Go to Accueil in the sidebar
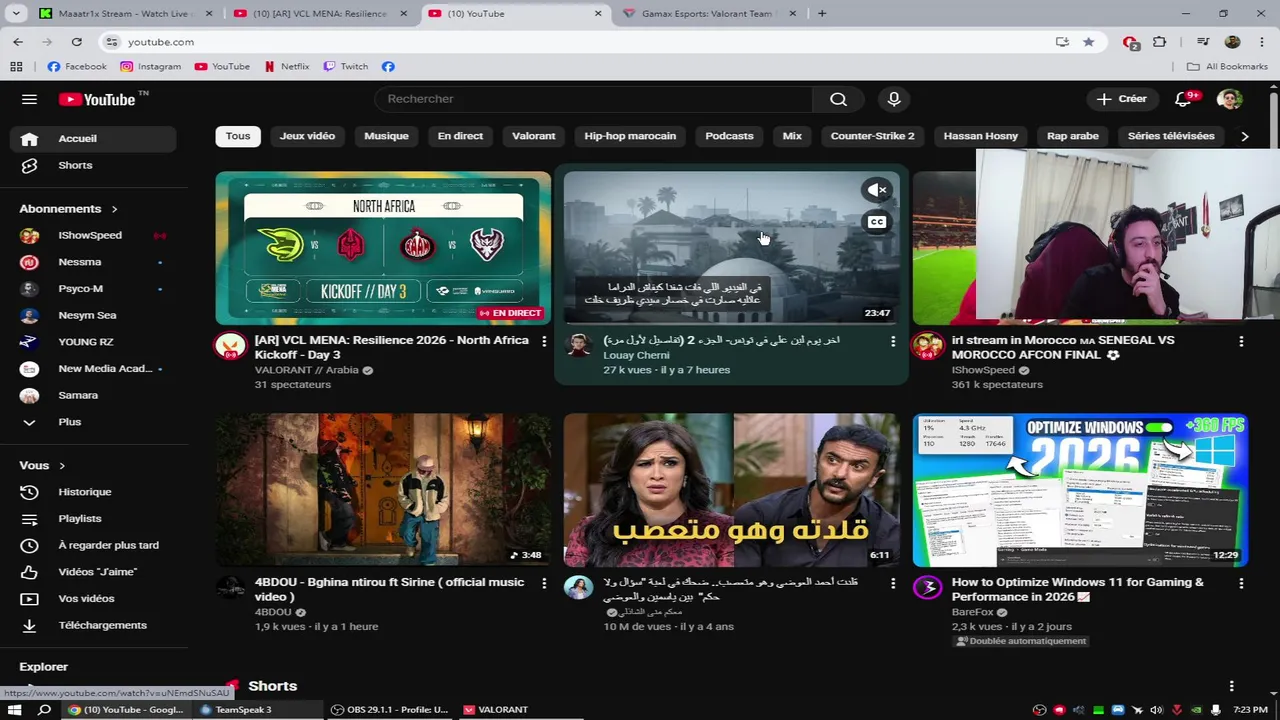The image size is (1280, 720). [x=93, y=139]
